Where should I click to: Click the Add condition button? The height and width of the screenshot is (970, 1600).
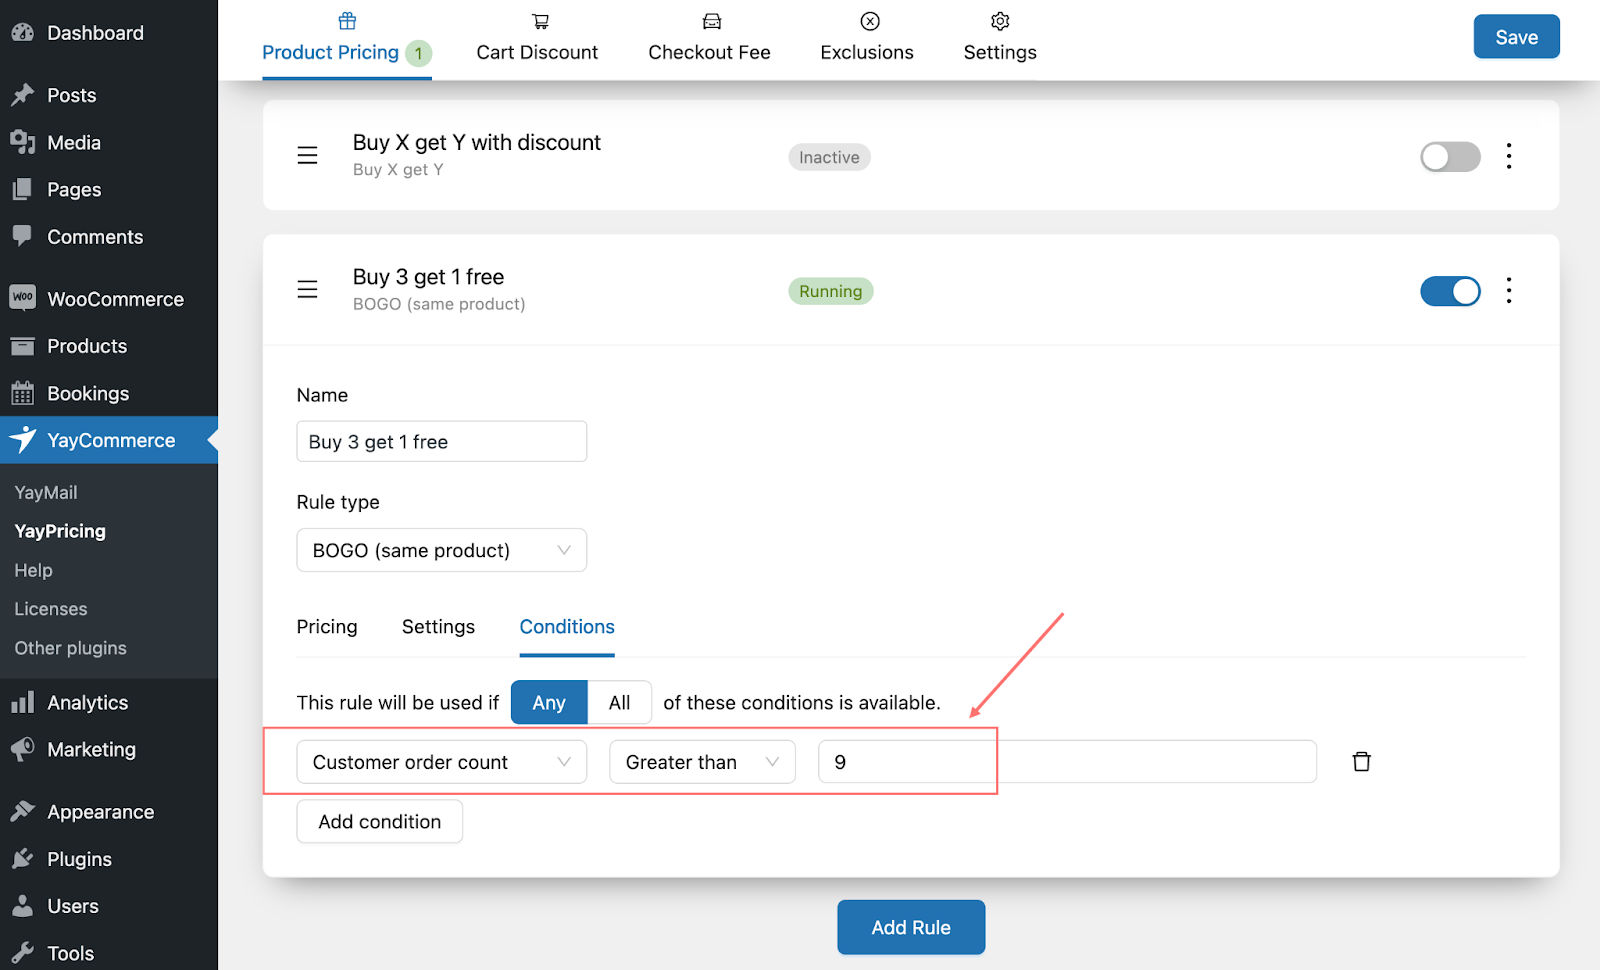click(x=379, y=821)
